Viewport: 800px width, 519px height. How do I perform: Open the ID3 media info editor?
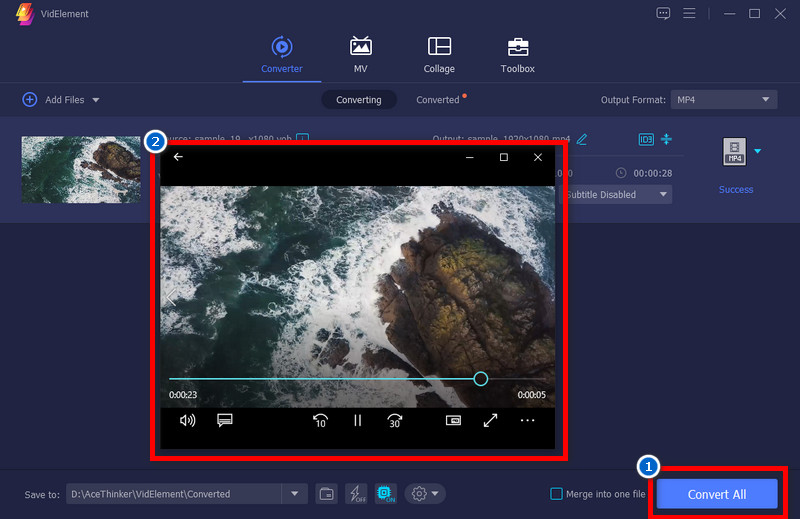pyautogui.click(x=645, y=138)
